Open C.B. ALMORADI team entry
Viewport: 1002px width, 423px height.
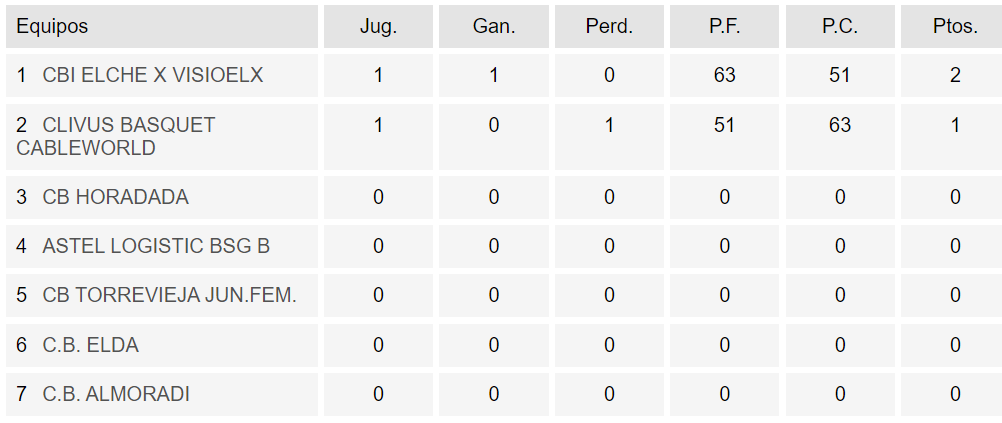tap(116, 394)
